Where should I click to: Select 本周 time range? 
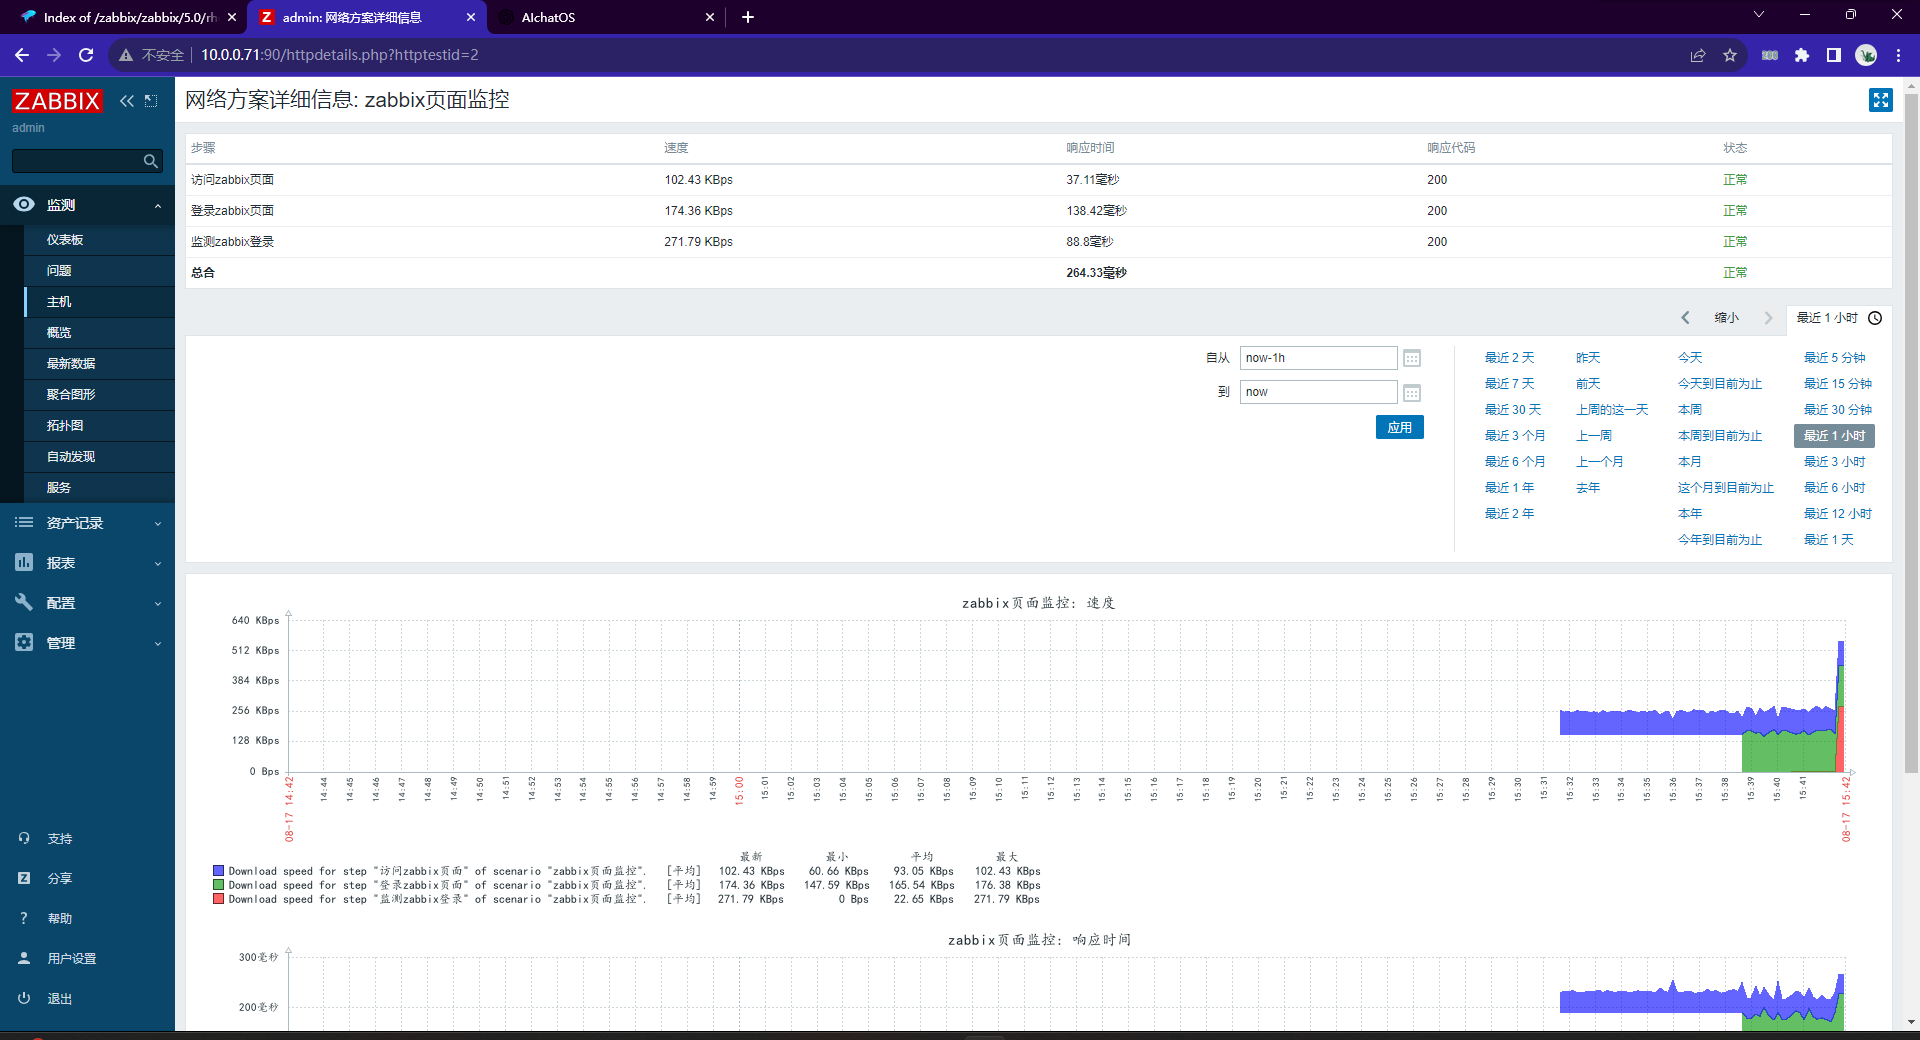tap(1690, 410)
